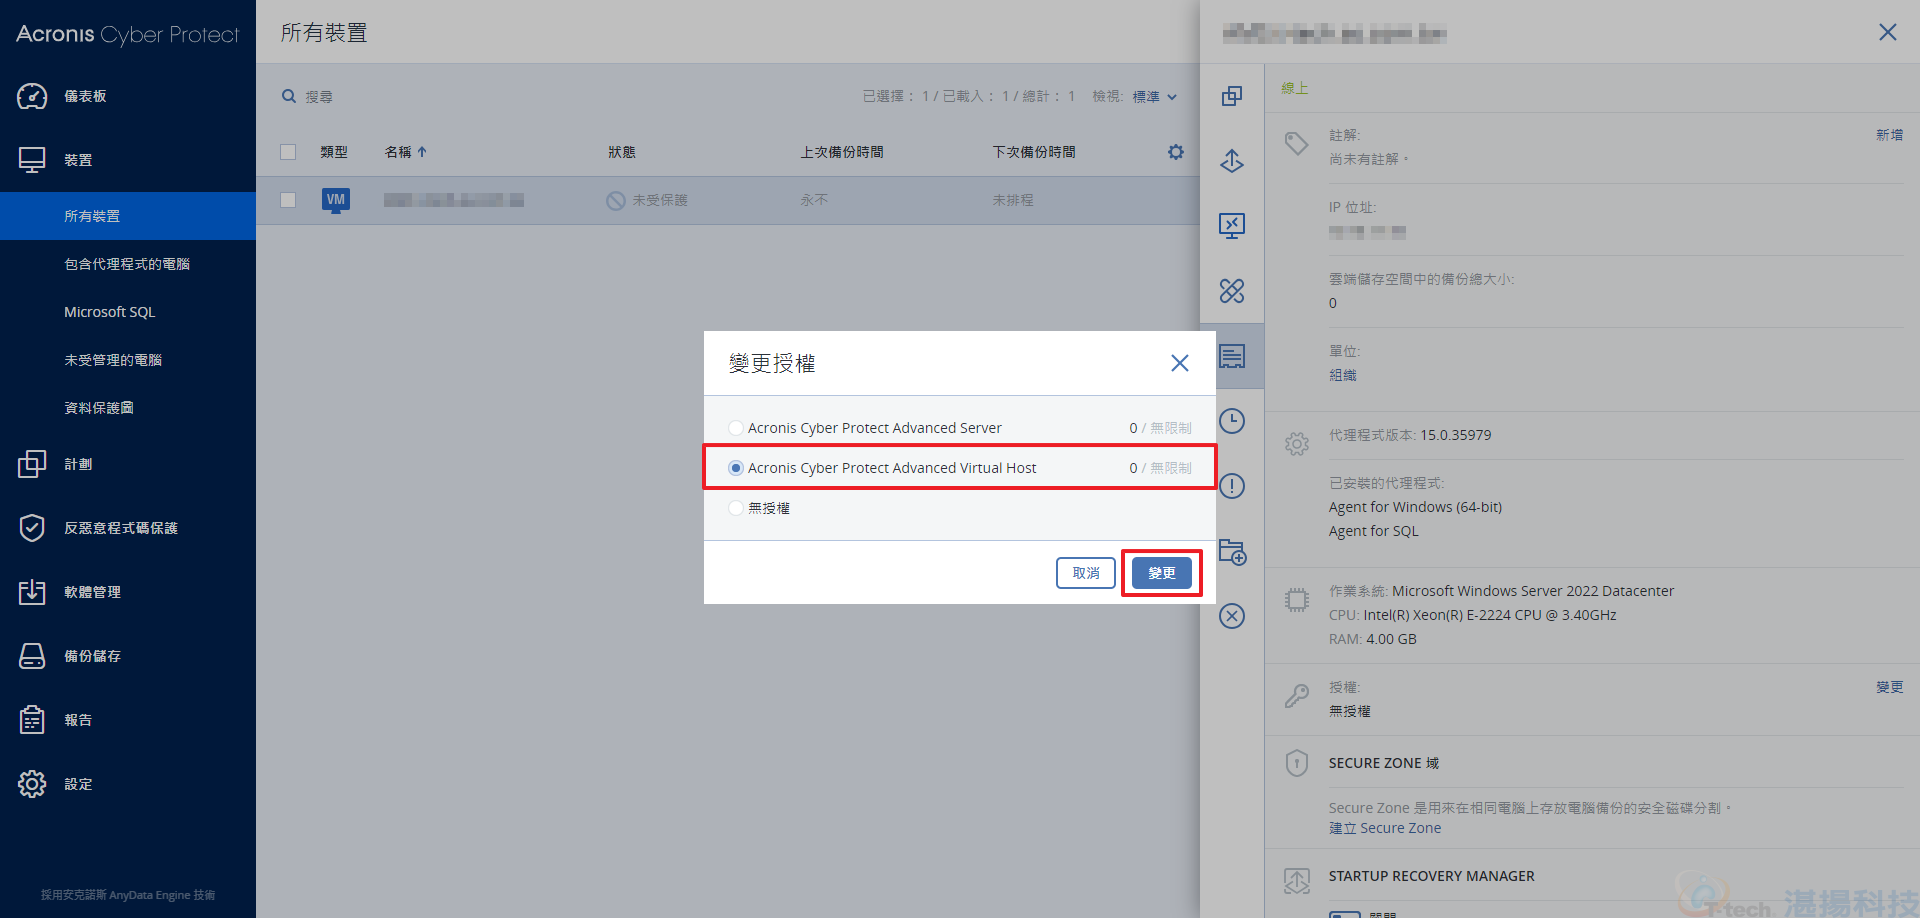
Task: Open the protection plan icon in side toolbar
Action: (x=1232, y=96)
